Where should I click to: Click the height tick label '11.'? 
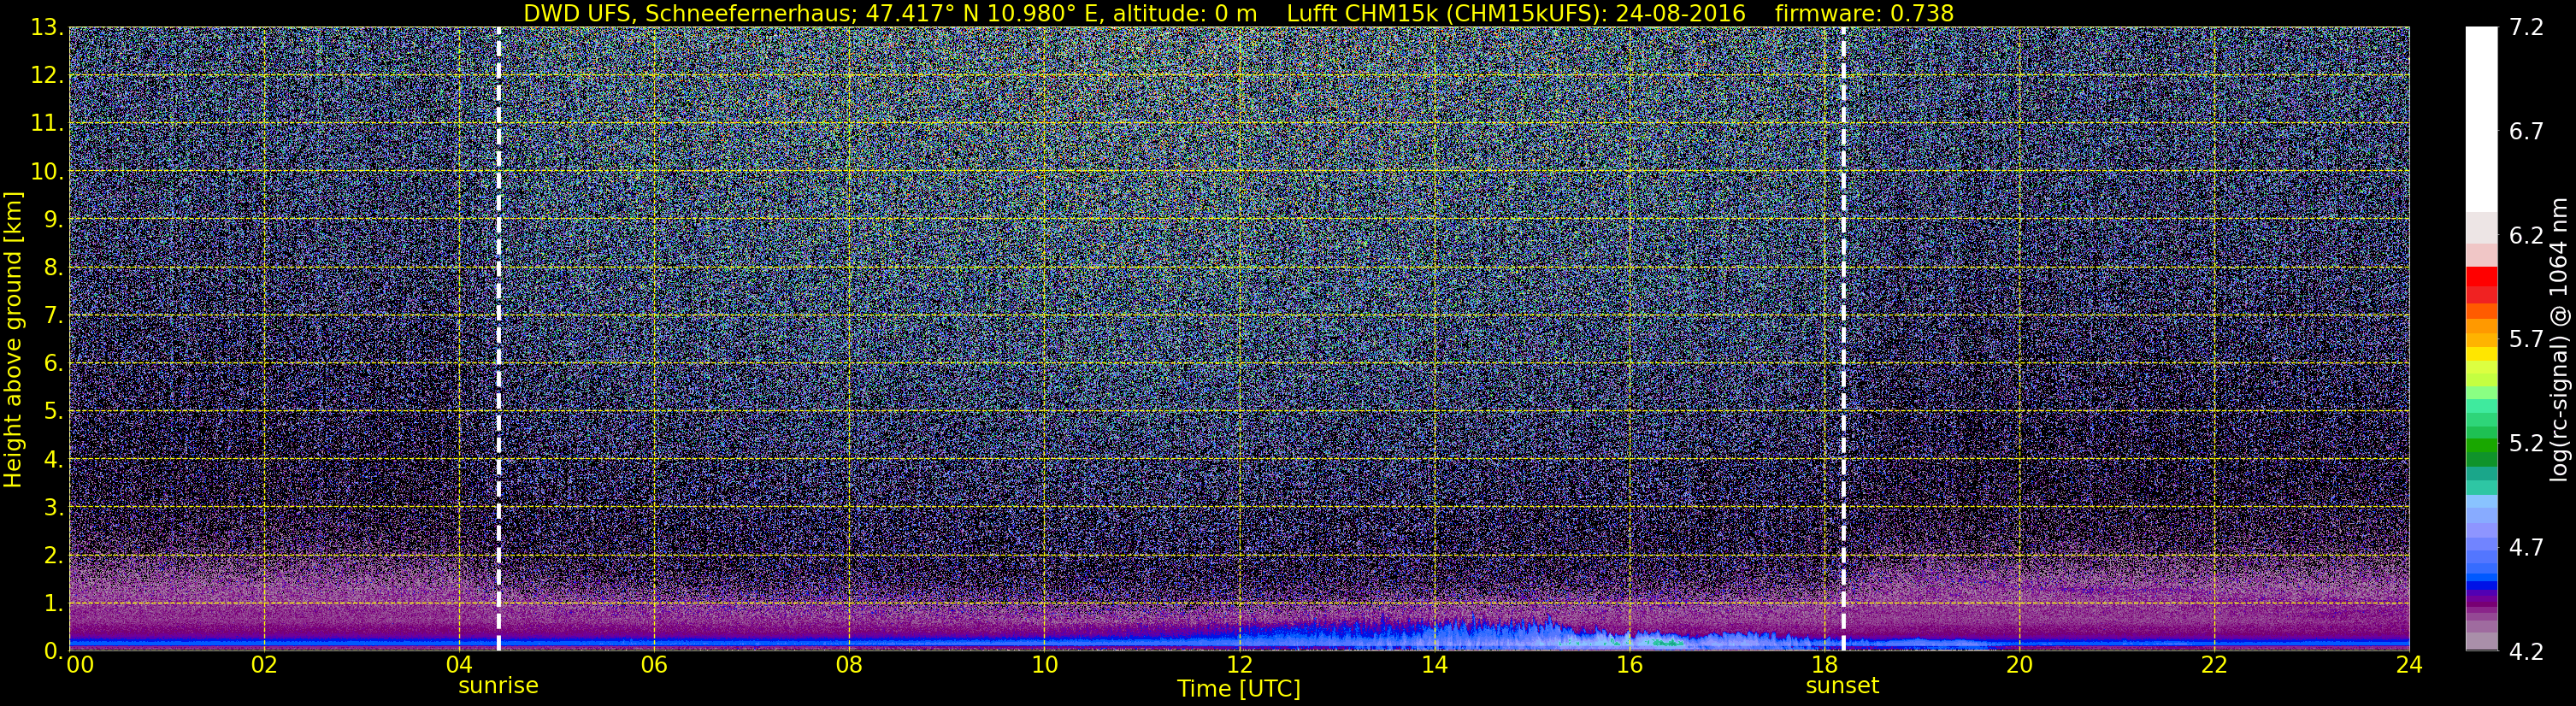[x=46, y=123]
